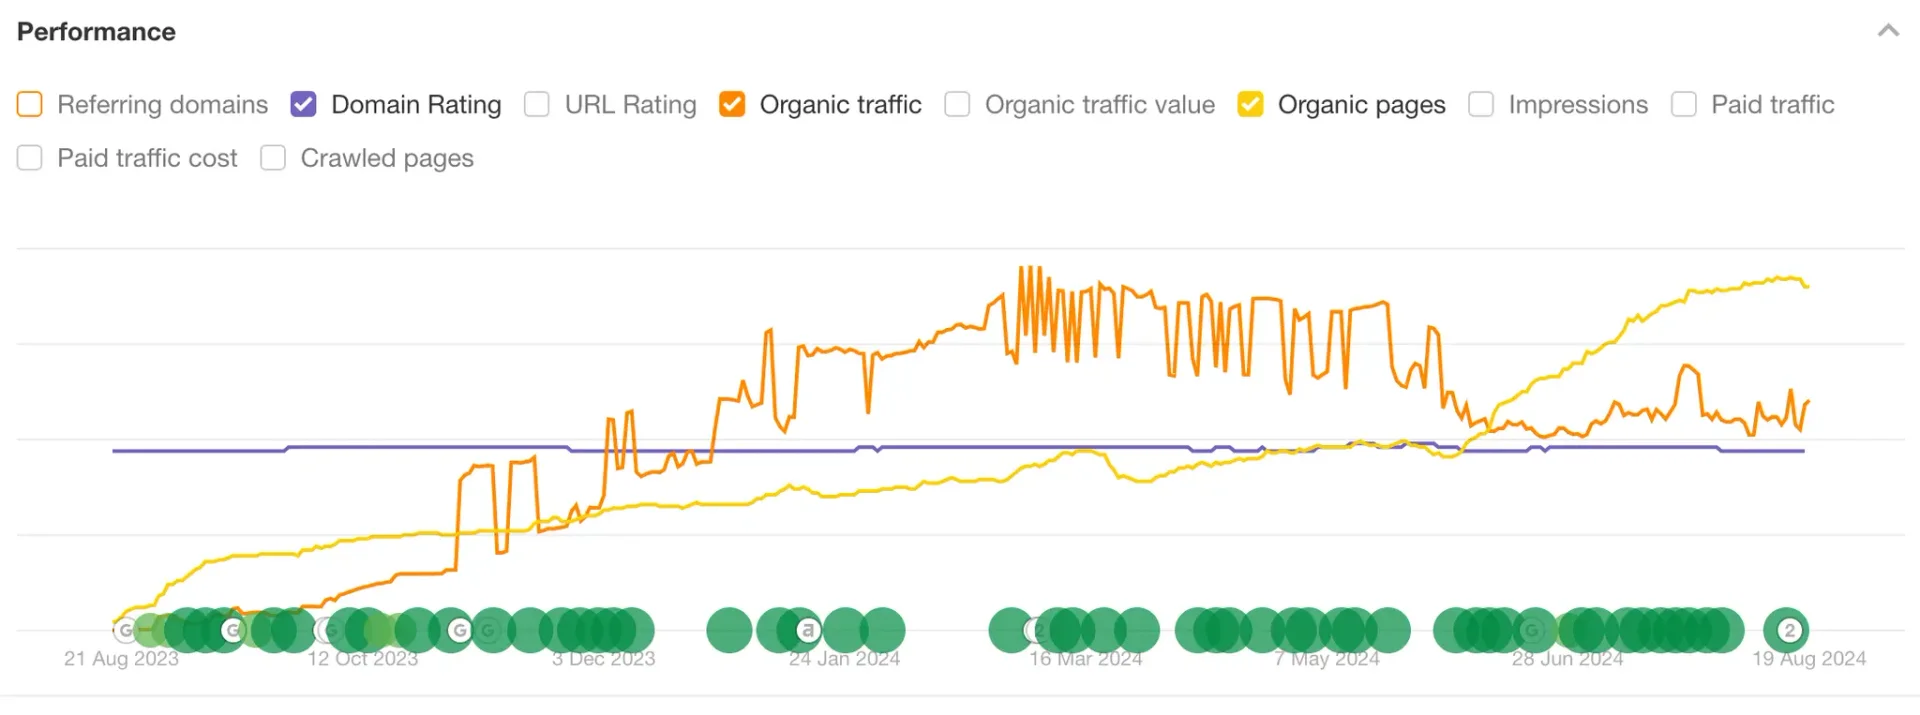This screenshot has width=1920, height=715.
Task: Disable the Organic traffic checkbox
Action: coord(732,104)
